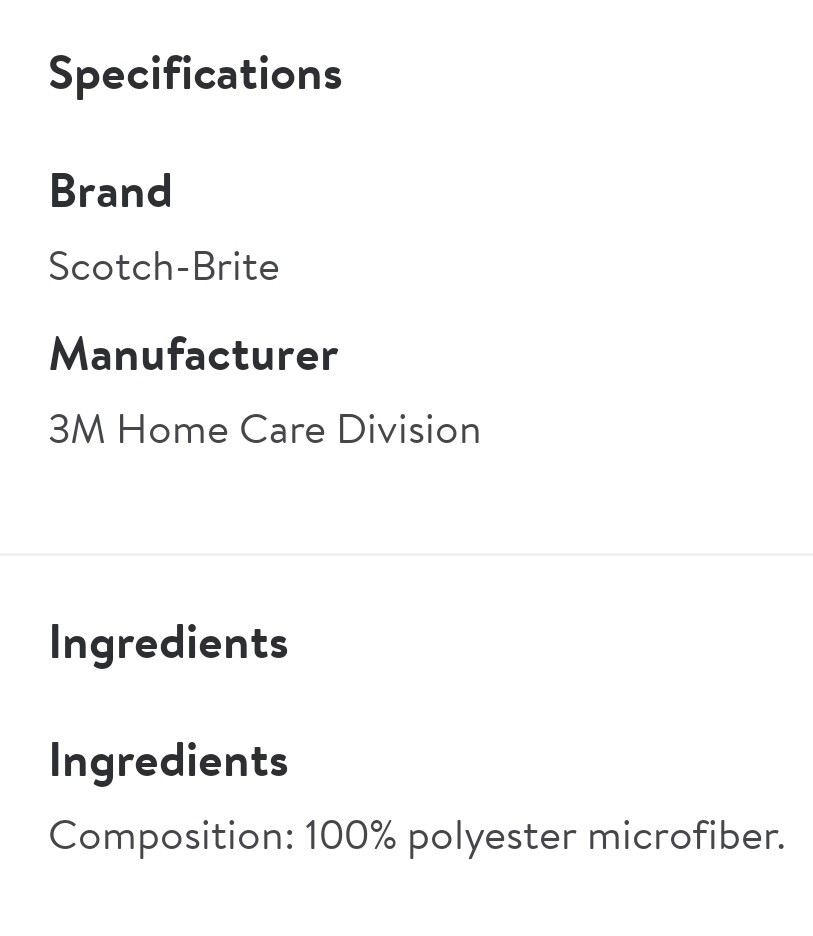Click the word Scotch in brand value
813x936 pixels.
111,266
